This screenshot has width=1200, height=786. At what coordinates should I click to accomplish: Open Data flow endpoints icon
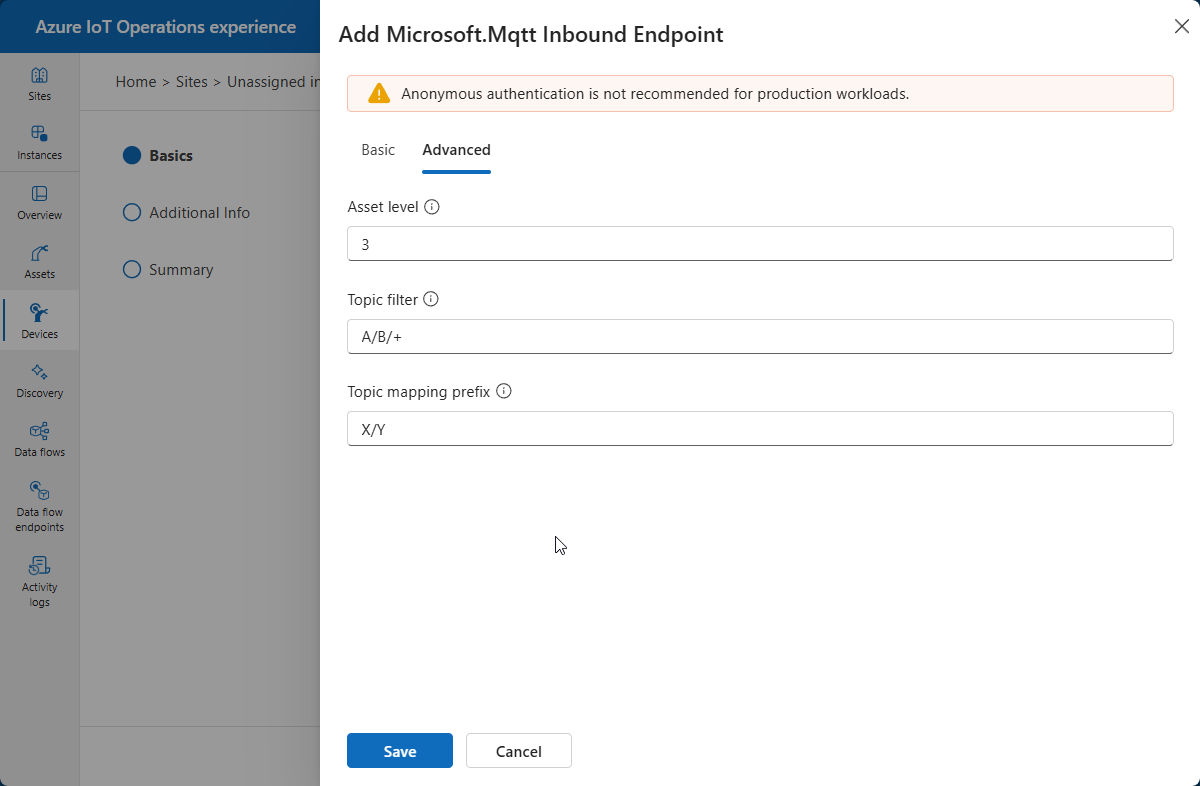click(40, 505)
